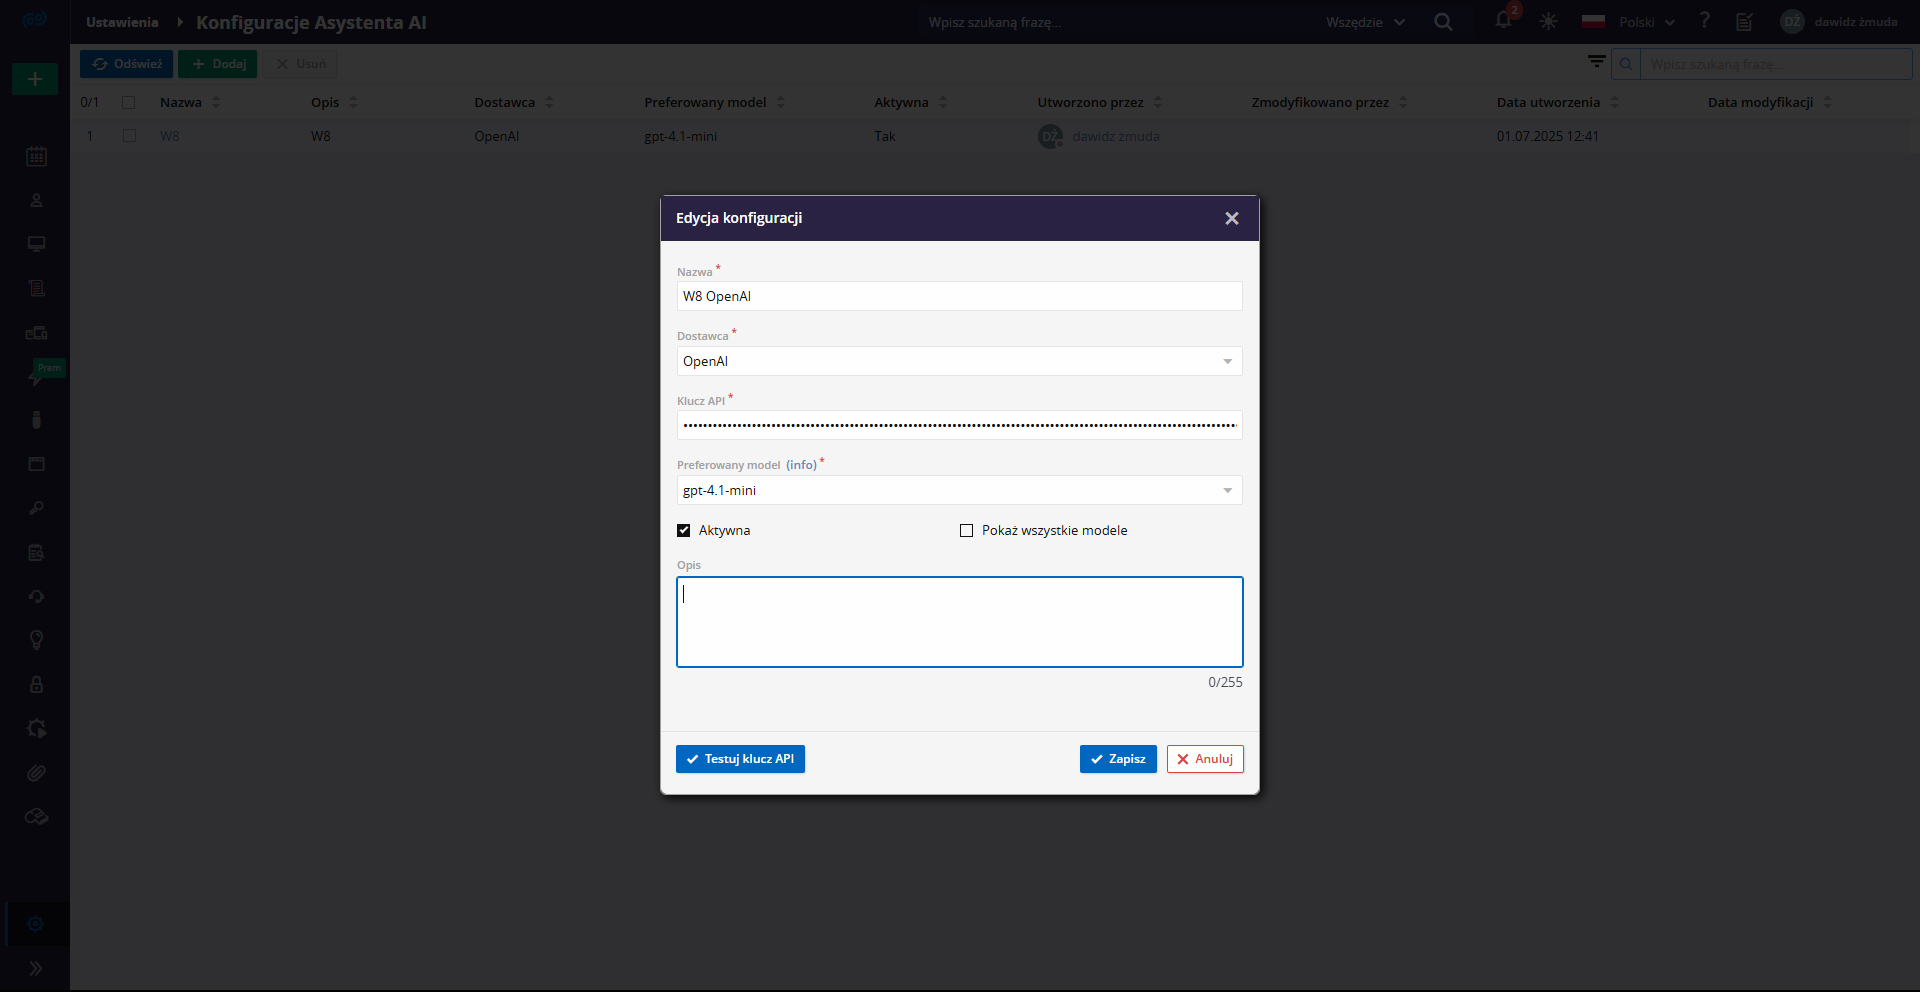Click the Klucz API password field
Viewport: 1920px width, 992px height.
(x=960, y=425)
